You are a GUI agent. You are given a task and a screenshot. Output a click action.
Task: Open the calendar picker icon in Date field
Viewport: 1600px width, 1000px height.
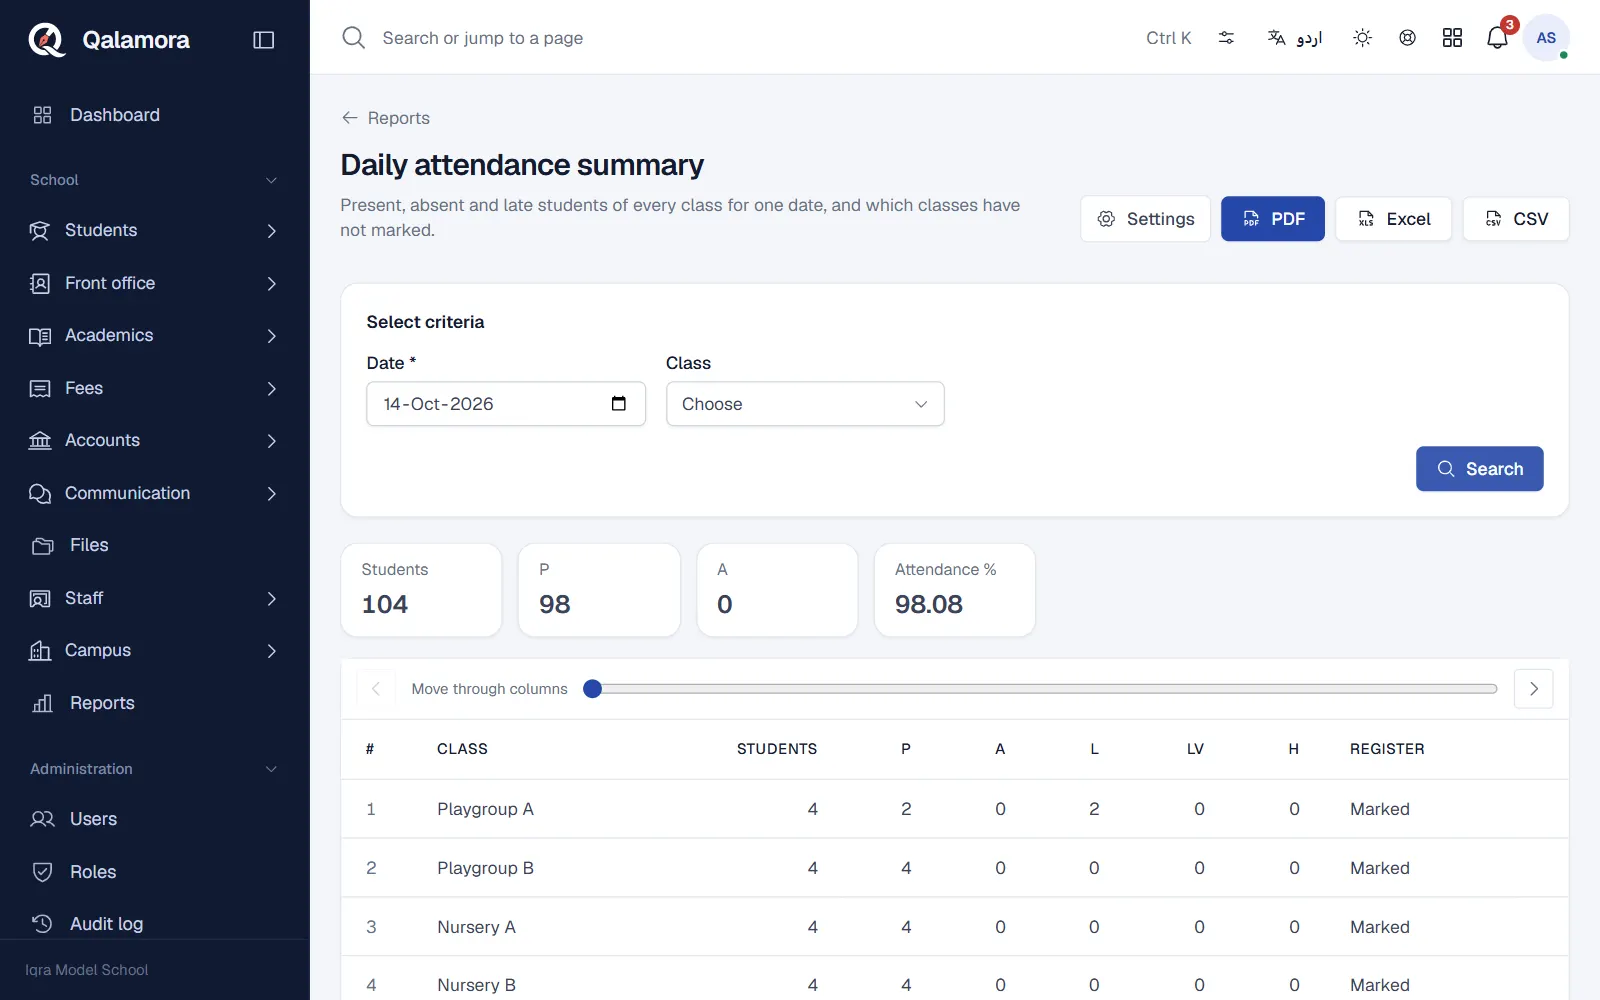click(619, 404)
